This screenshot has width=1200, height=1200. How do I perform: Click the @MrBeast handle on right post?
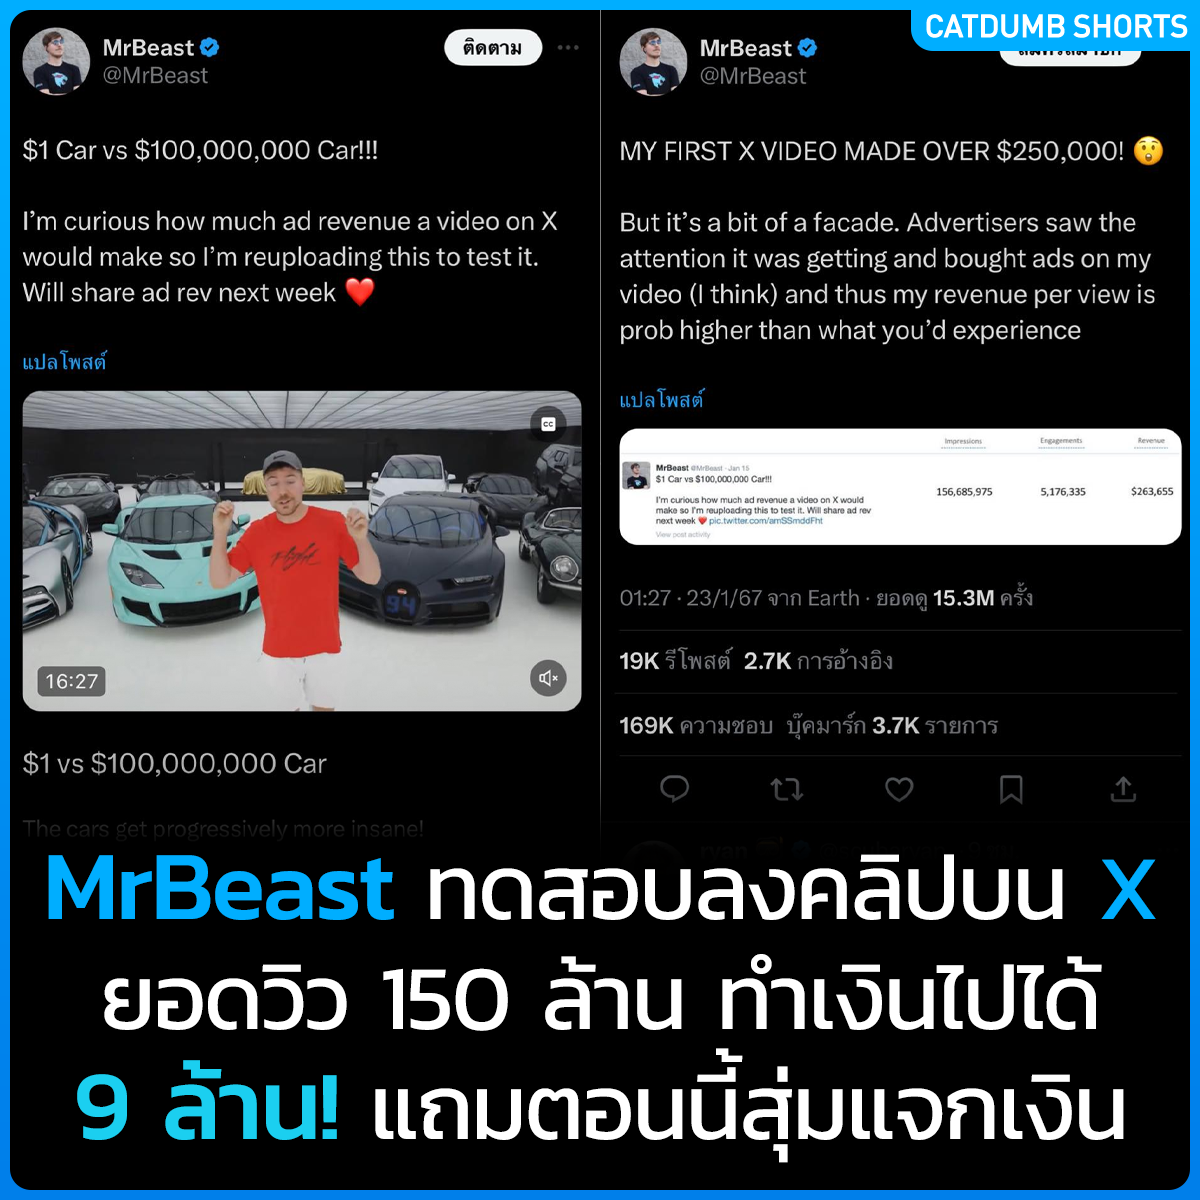[753, 76]
